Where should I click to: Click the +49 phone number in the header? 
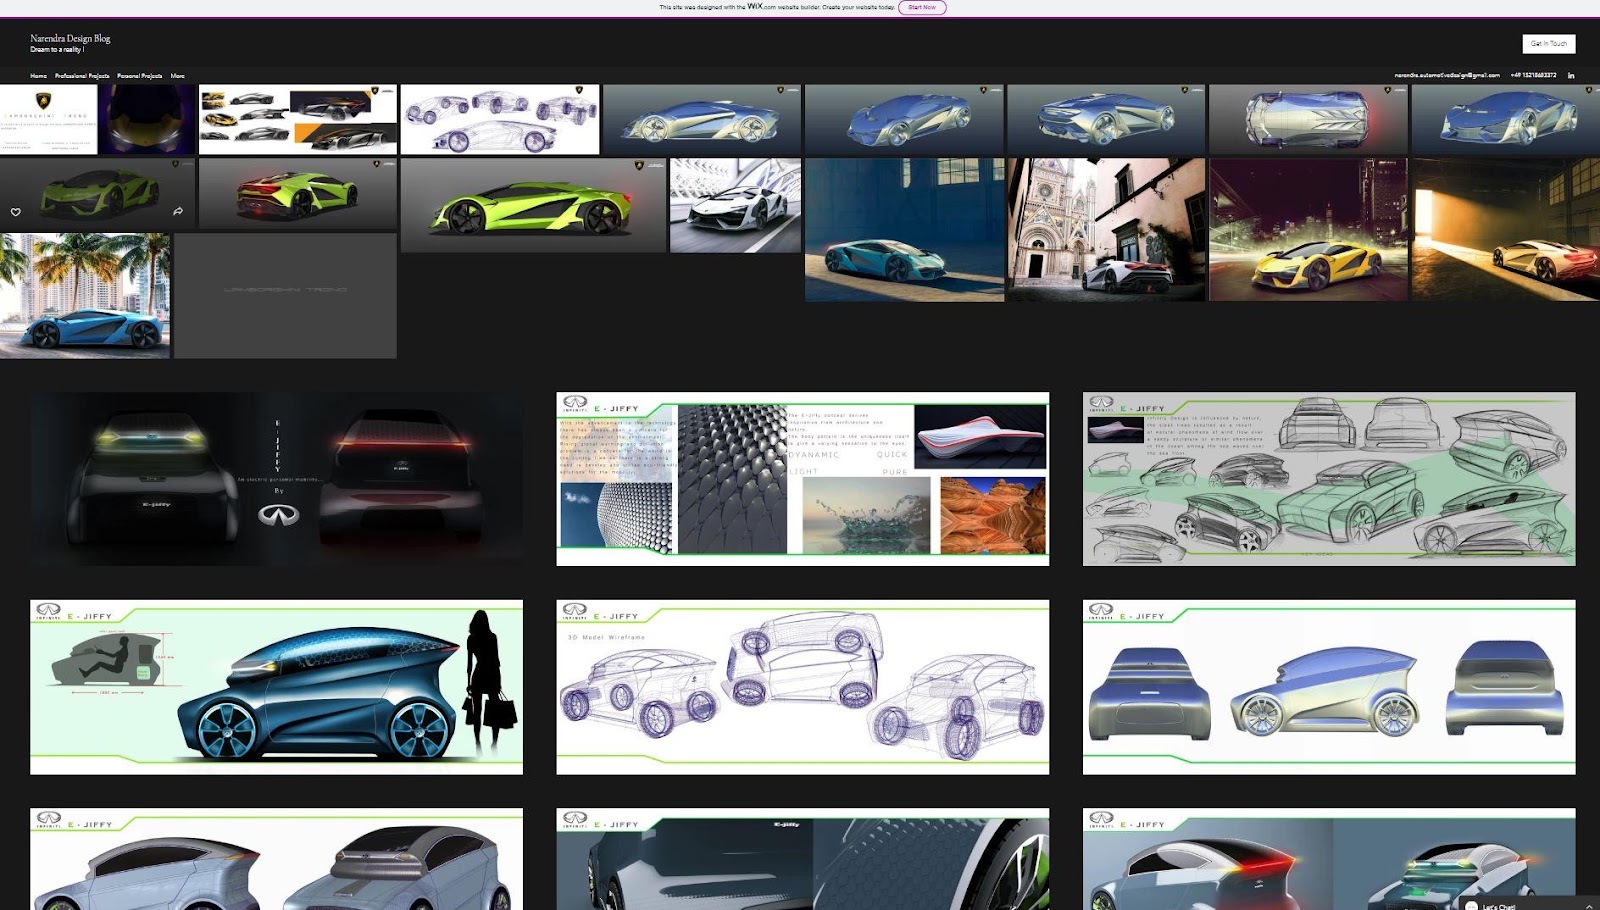point(1533,75)
